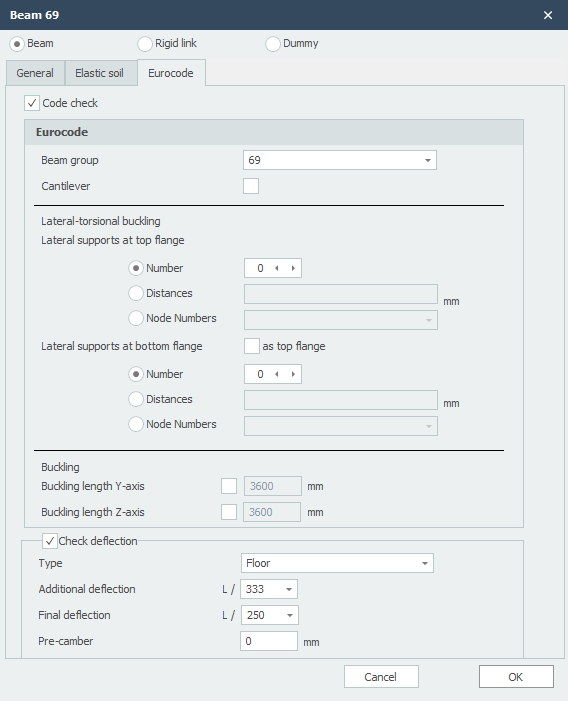Select bottom flange Number radio button

(136, 374)
